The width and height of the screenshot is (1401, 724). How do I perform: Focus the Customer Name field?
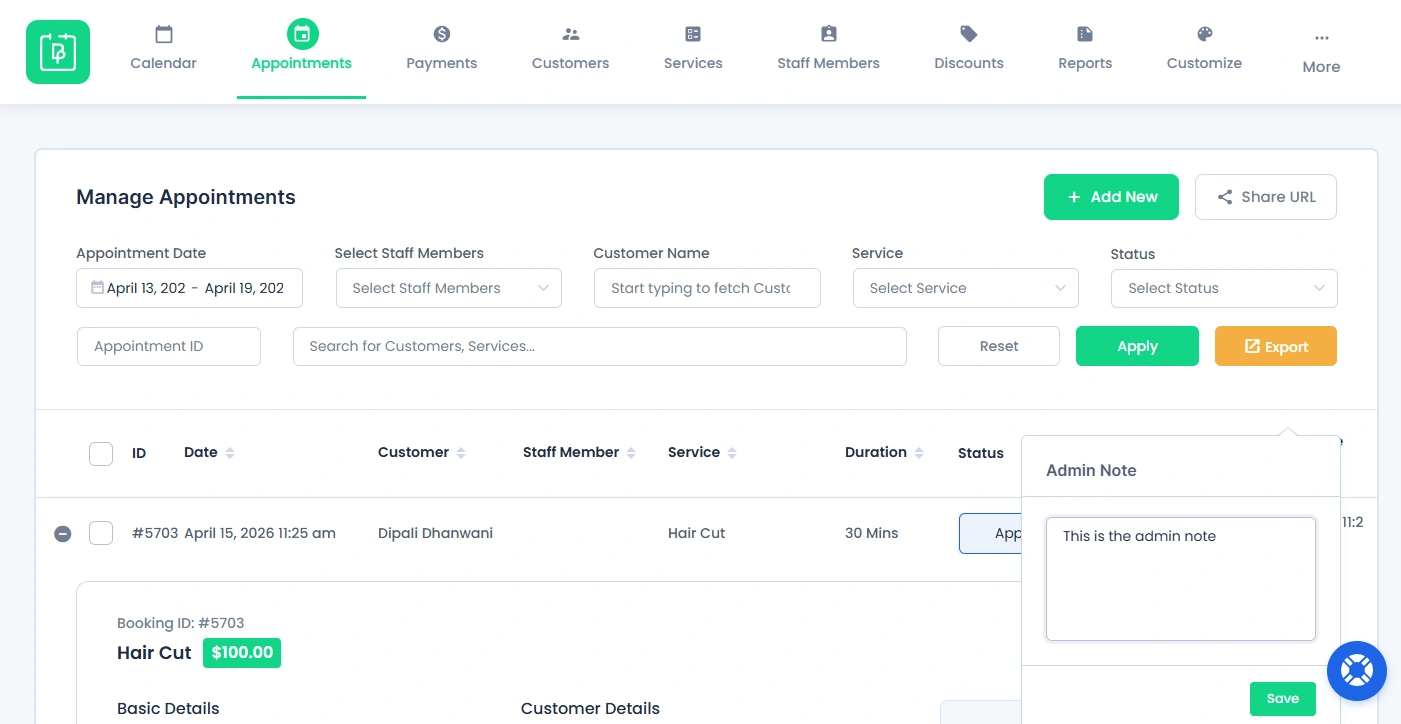click(707, 288)
